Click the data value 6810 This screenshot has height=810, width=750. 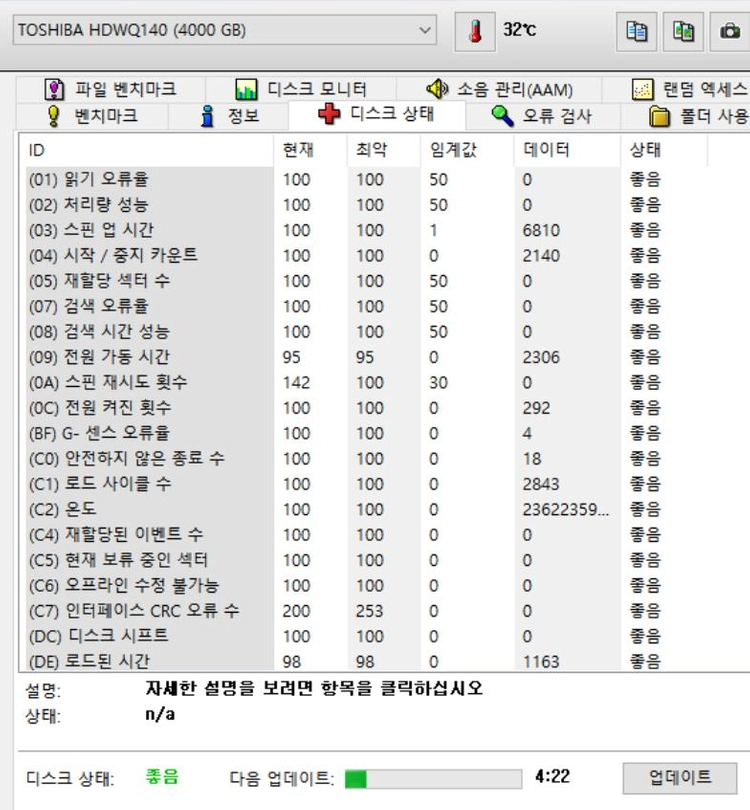541,230
